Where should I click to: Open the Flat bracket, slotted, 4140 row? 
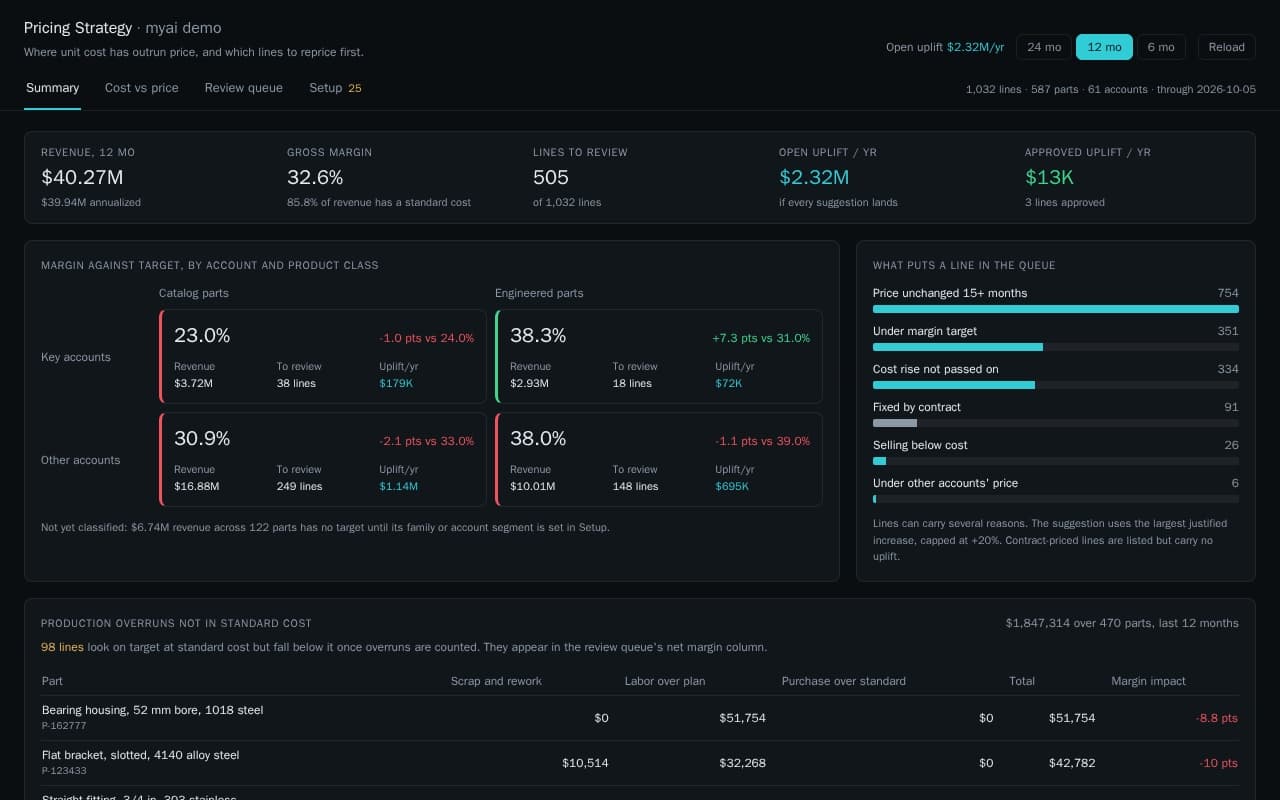pos(640,763)
